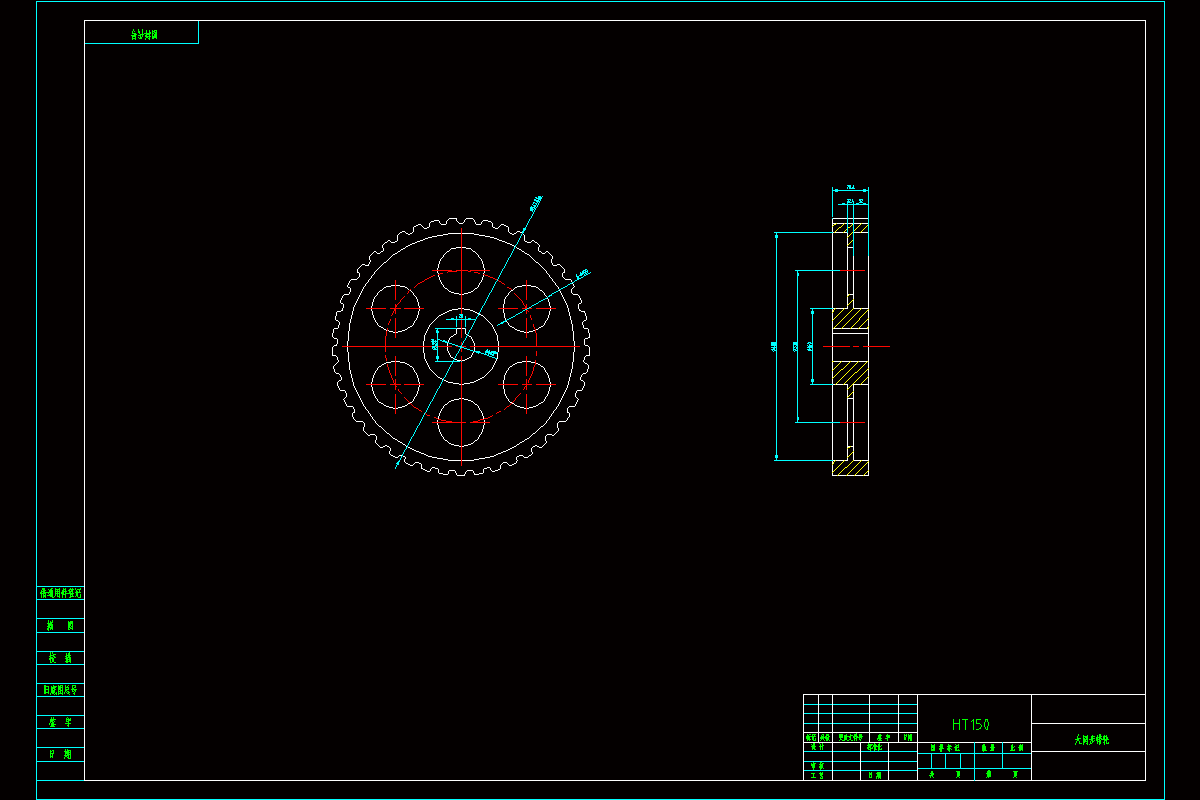Select the 旧底图总号 label
Image resolution: width=1200 pixels, height=800 pixels.
pyautogui.click(x=61, y=690)
